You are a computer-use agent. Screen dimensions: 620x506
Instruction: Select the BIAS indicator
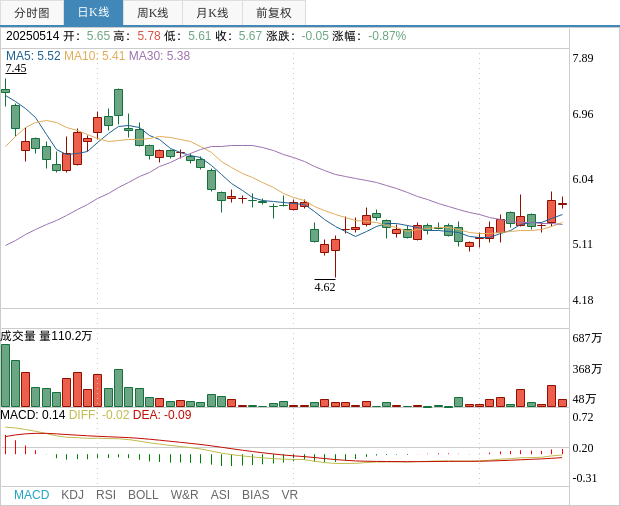(x=255, y=495)
